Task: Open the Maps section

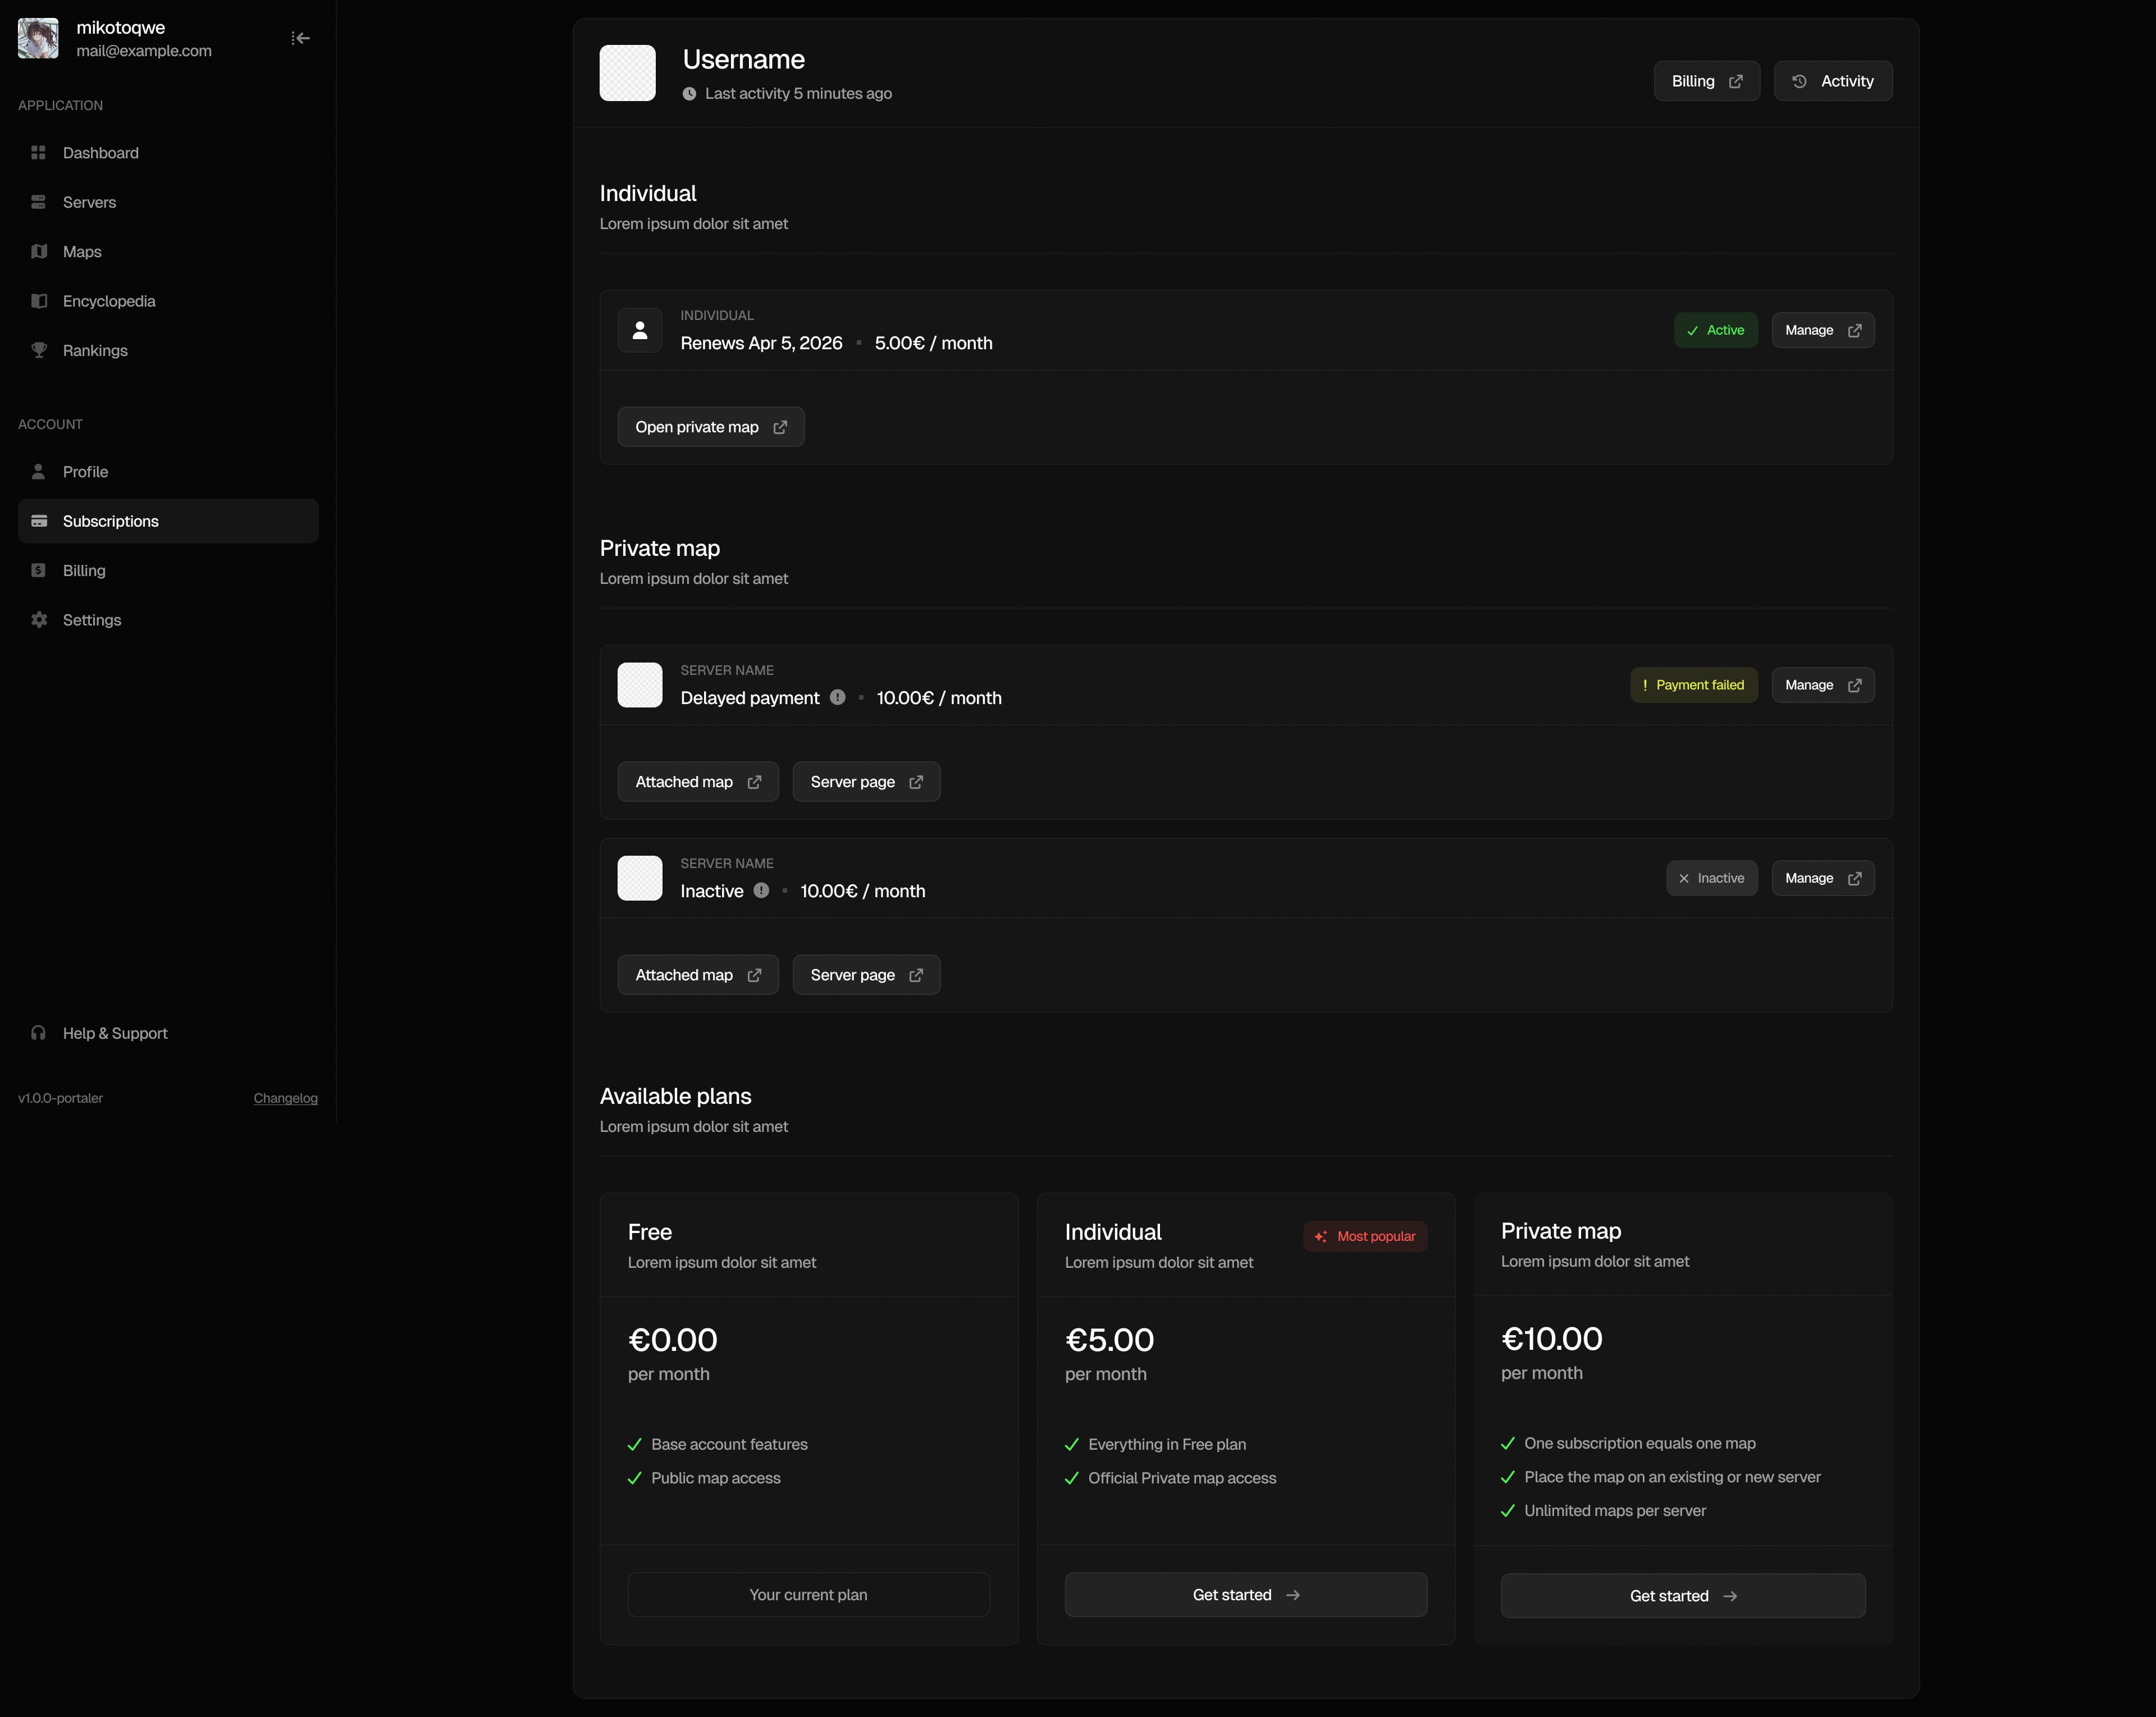Action: (x=168, y=252)
